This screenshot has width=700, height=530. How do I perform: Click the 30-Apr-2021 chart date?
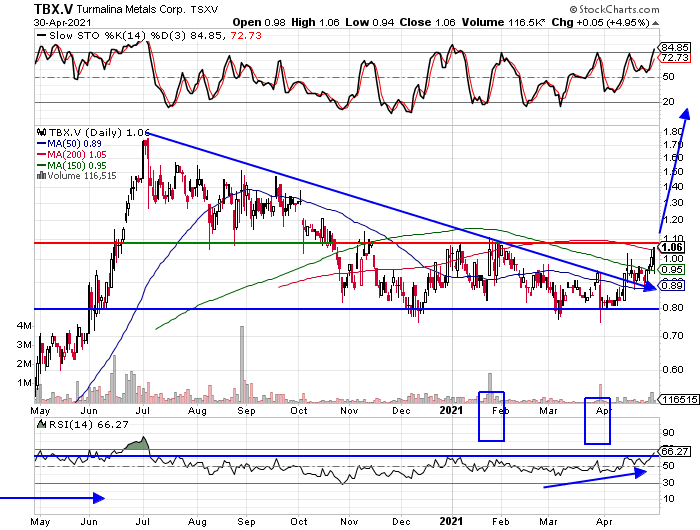(62, 22)
